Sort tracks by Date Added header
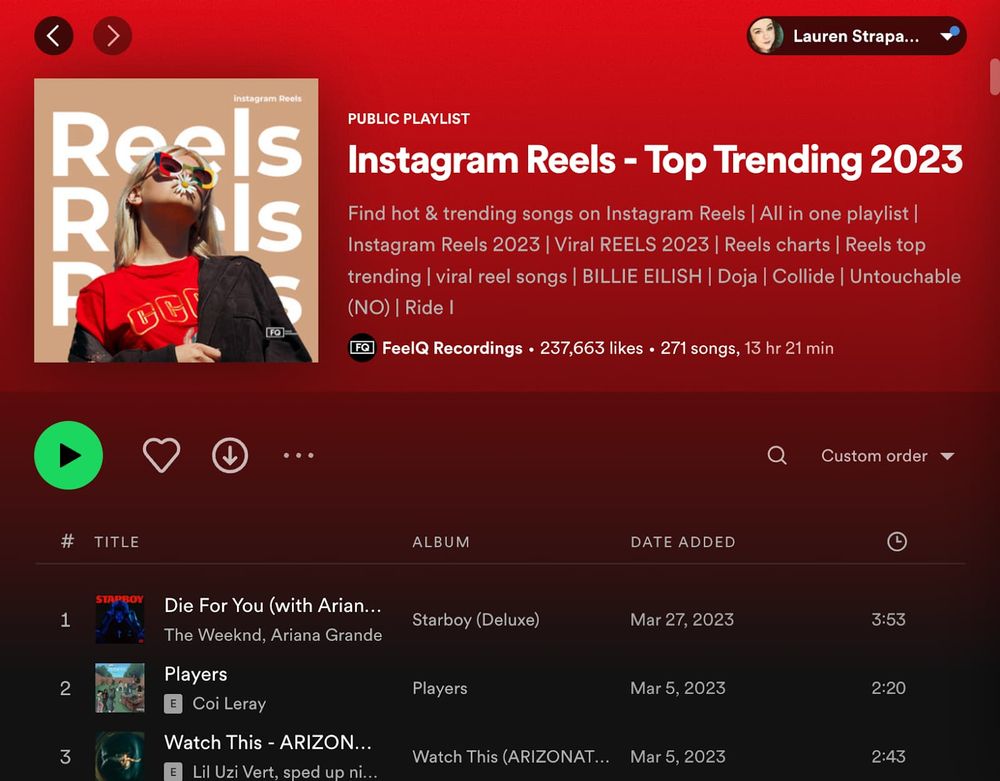The image size is (1000, 781). (x=682, y=542)
